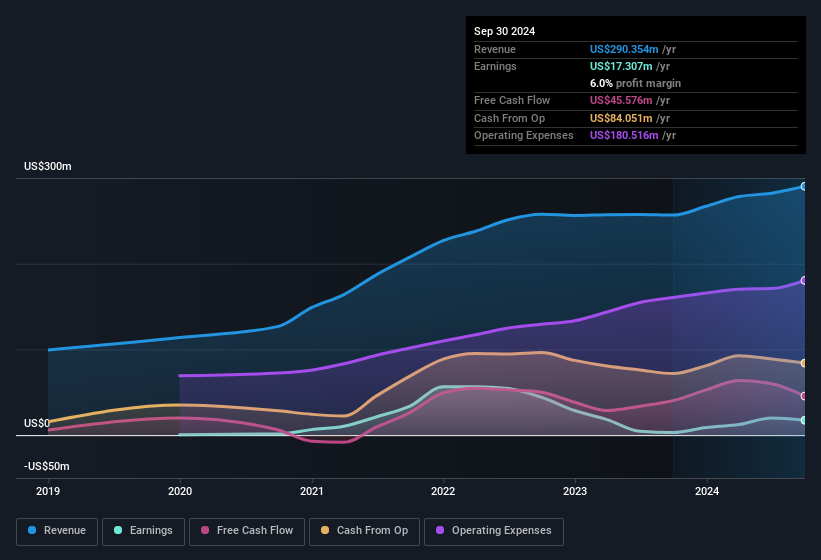Click the US$180.516m operating expenses value
821x560 pixels.
(x=624, y=136)
